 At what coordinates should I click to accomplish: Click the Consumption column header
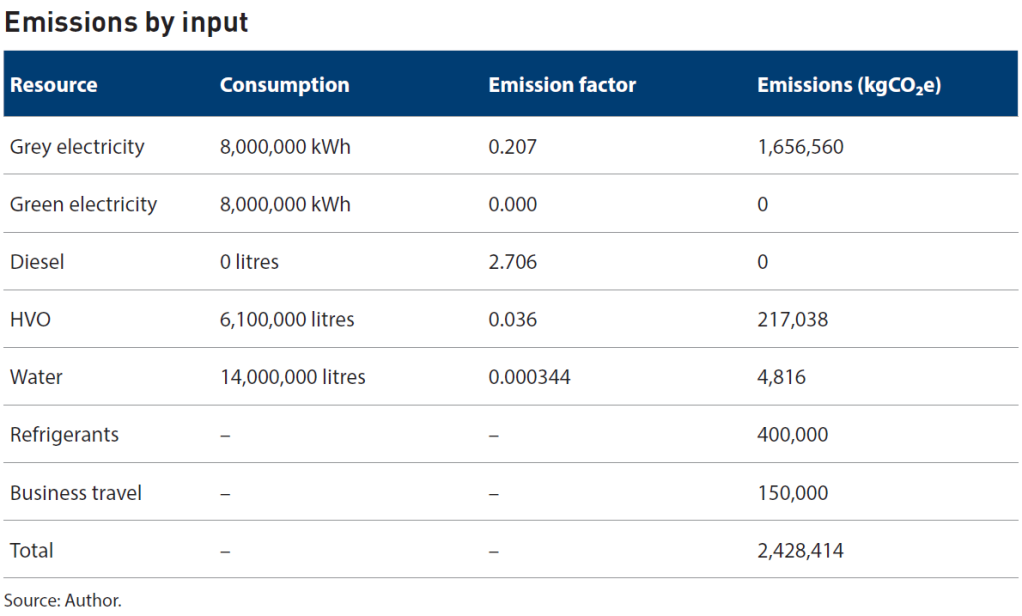pos(285,85)
